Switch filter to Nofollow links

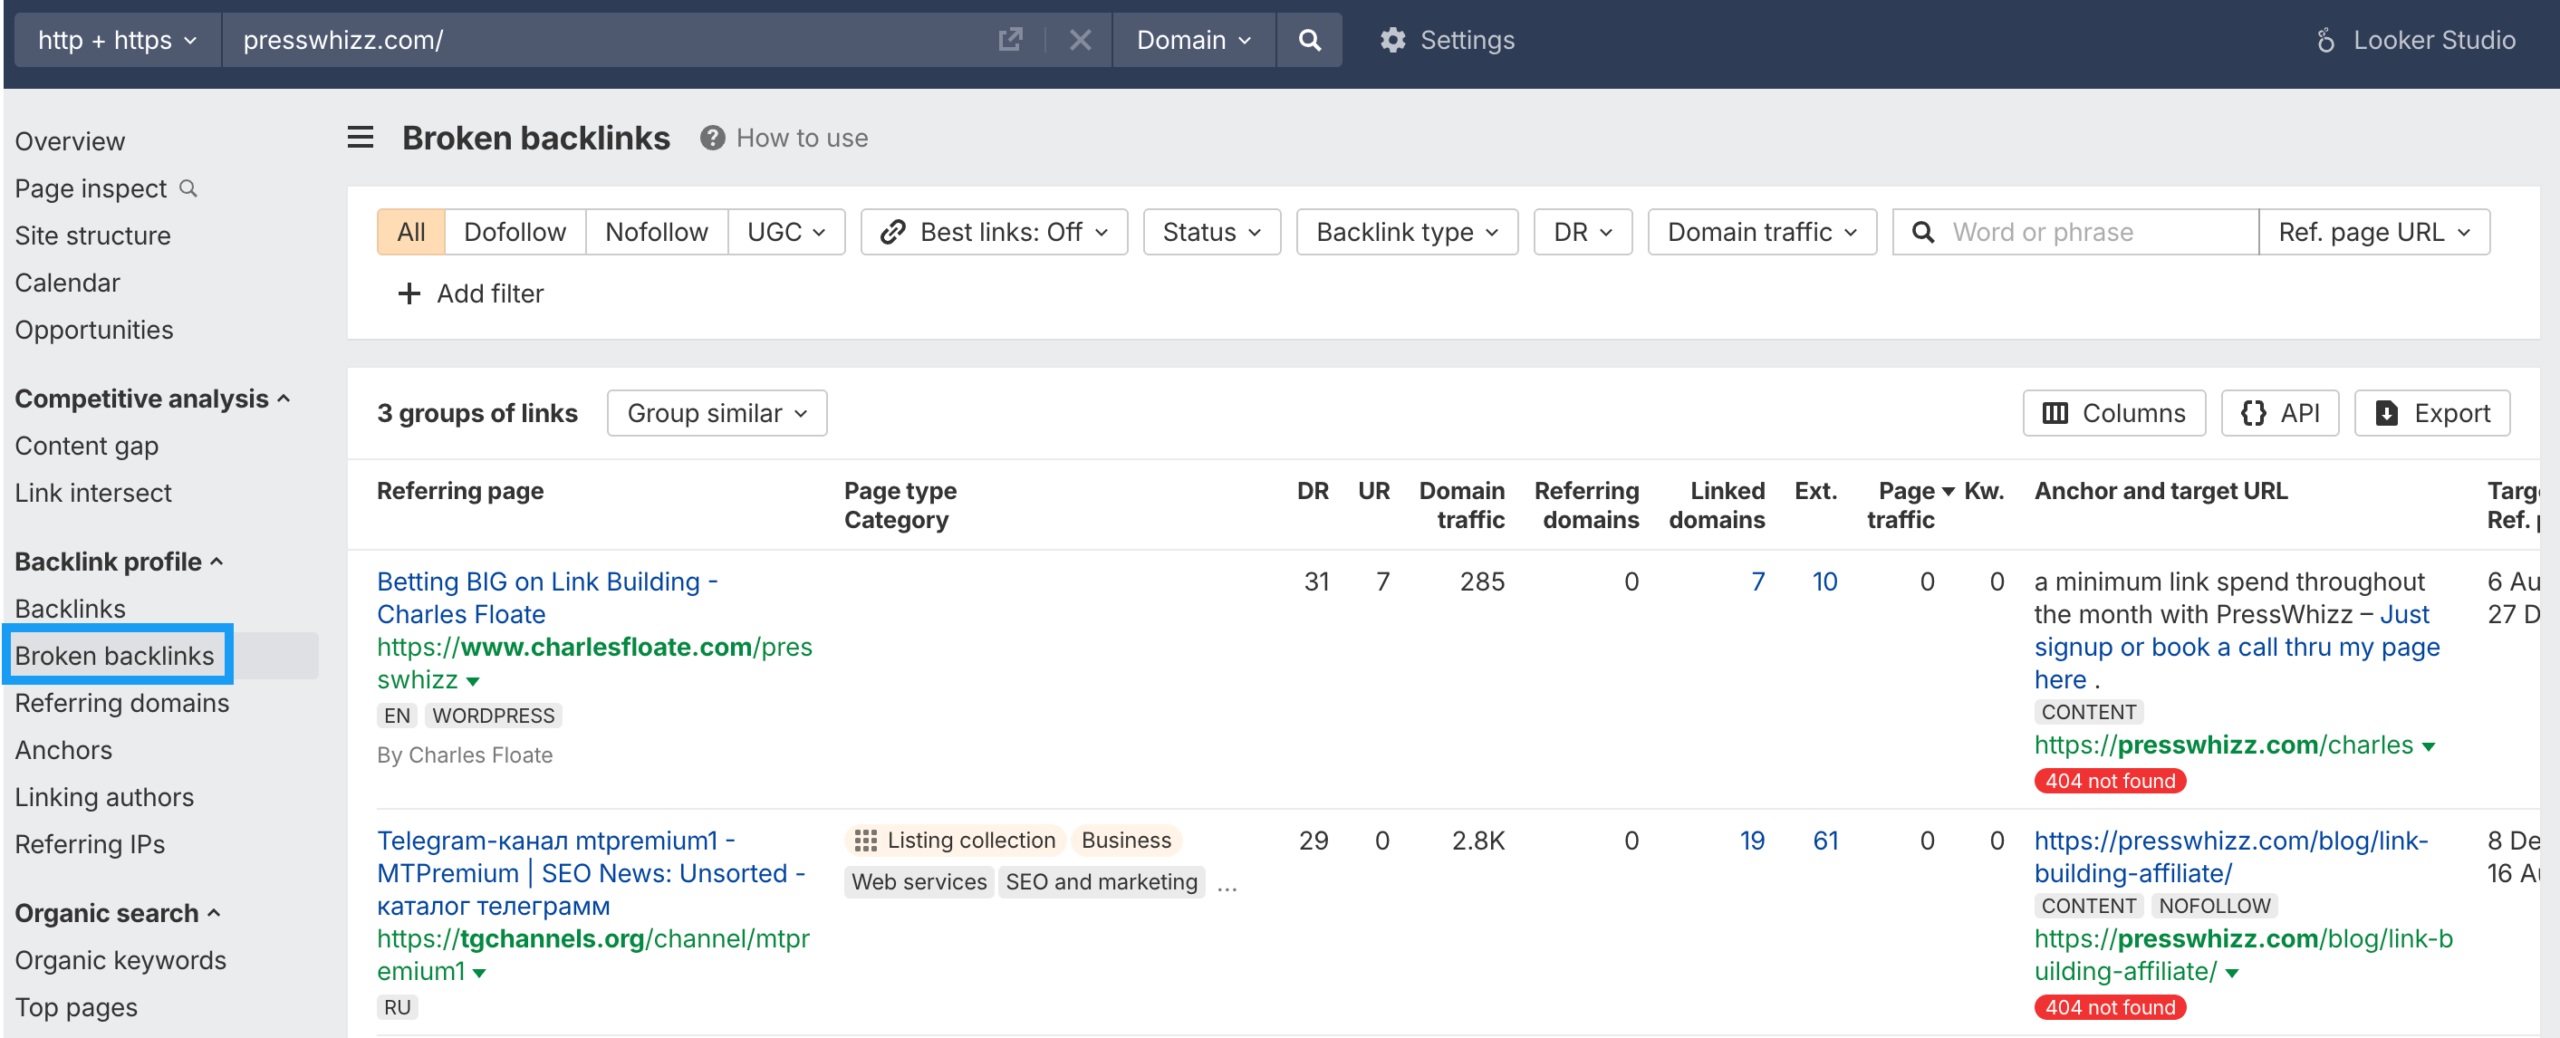[x=656, y=232]
